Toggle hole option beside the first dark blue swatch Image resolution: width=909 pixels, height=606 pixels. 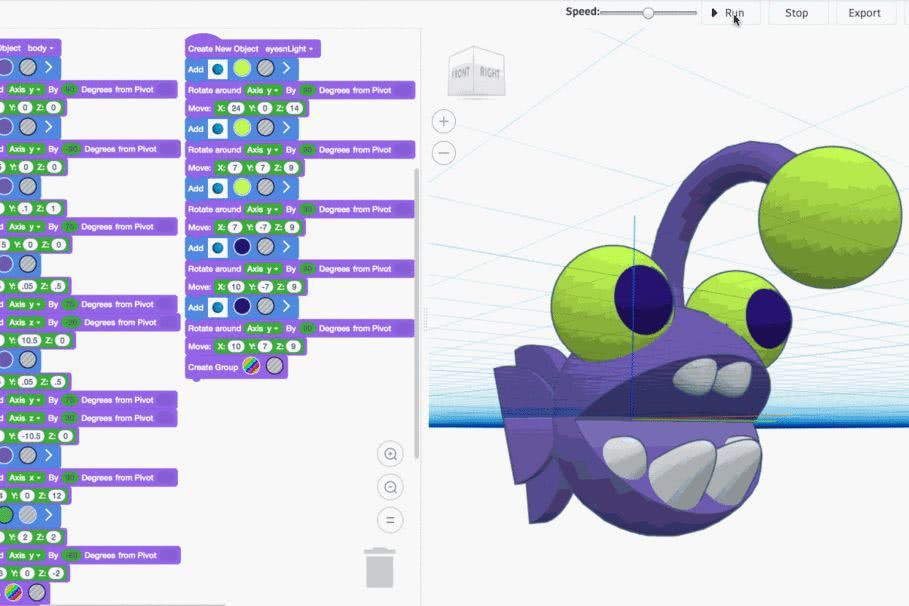[265, 248]
